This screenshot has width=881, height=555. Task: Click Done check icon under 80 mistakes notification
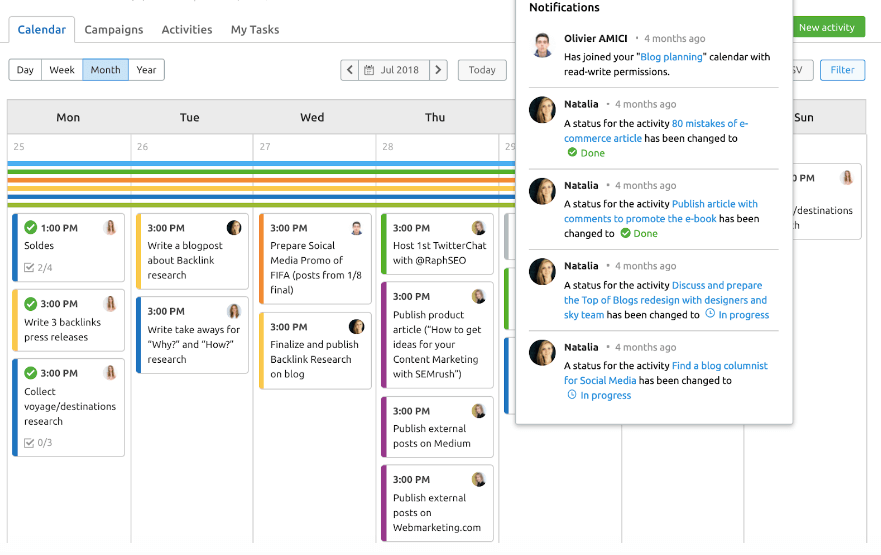pyautogui.click(x=572, y=152)
